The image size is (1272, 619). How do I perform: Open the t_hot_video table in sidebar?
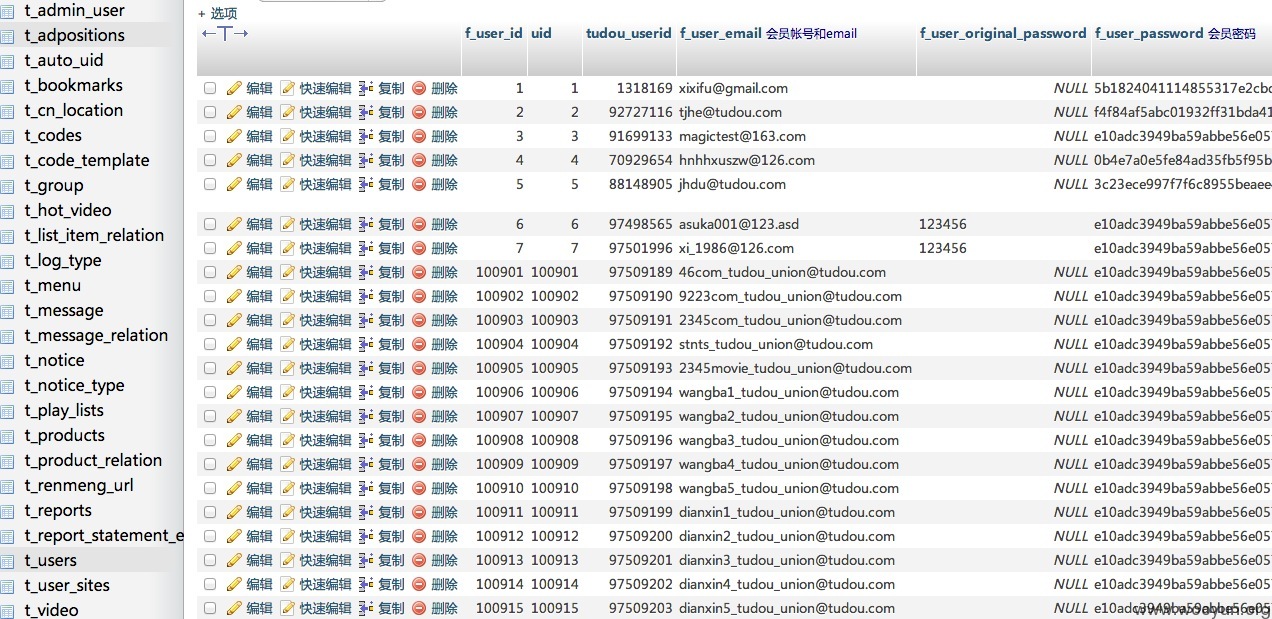(68, 210)
